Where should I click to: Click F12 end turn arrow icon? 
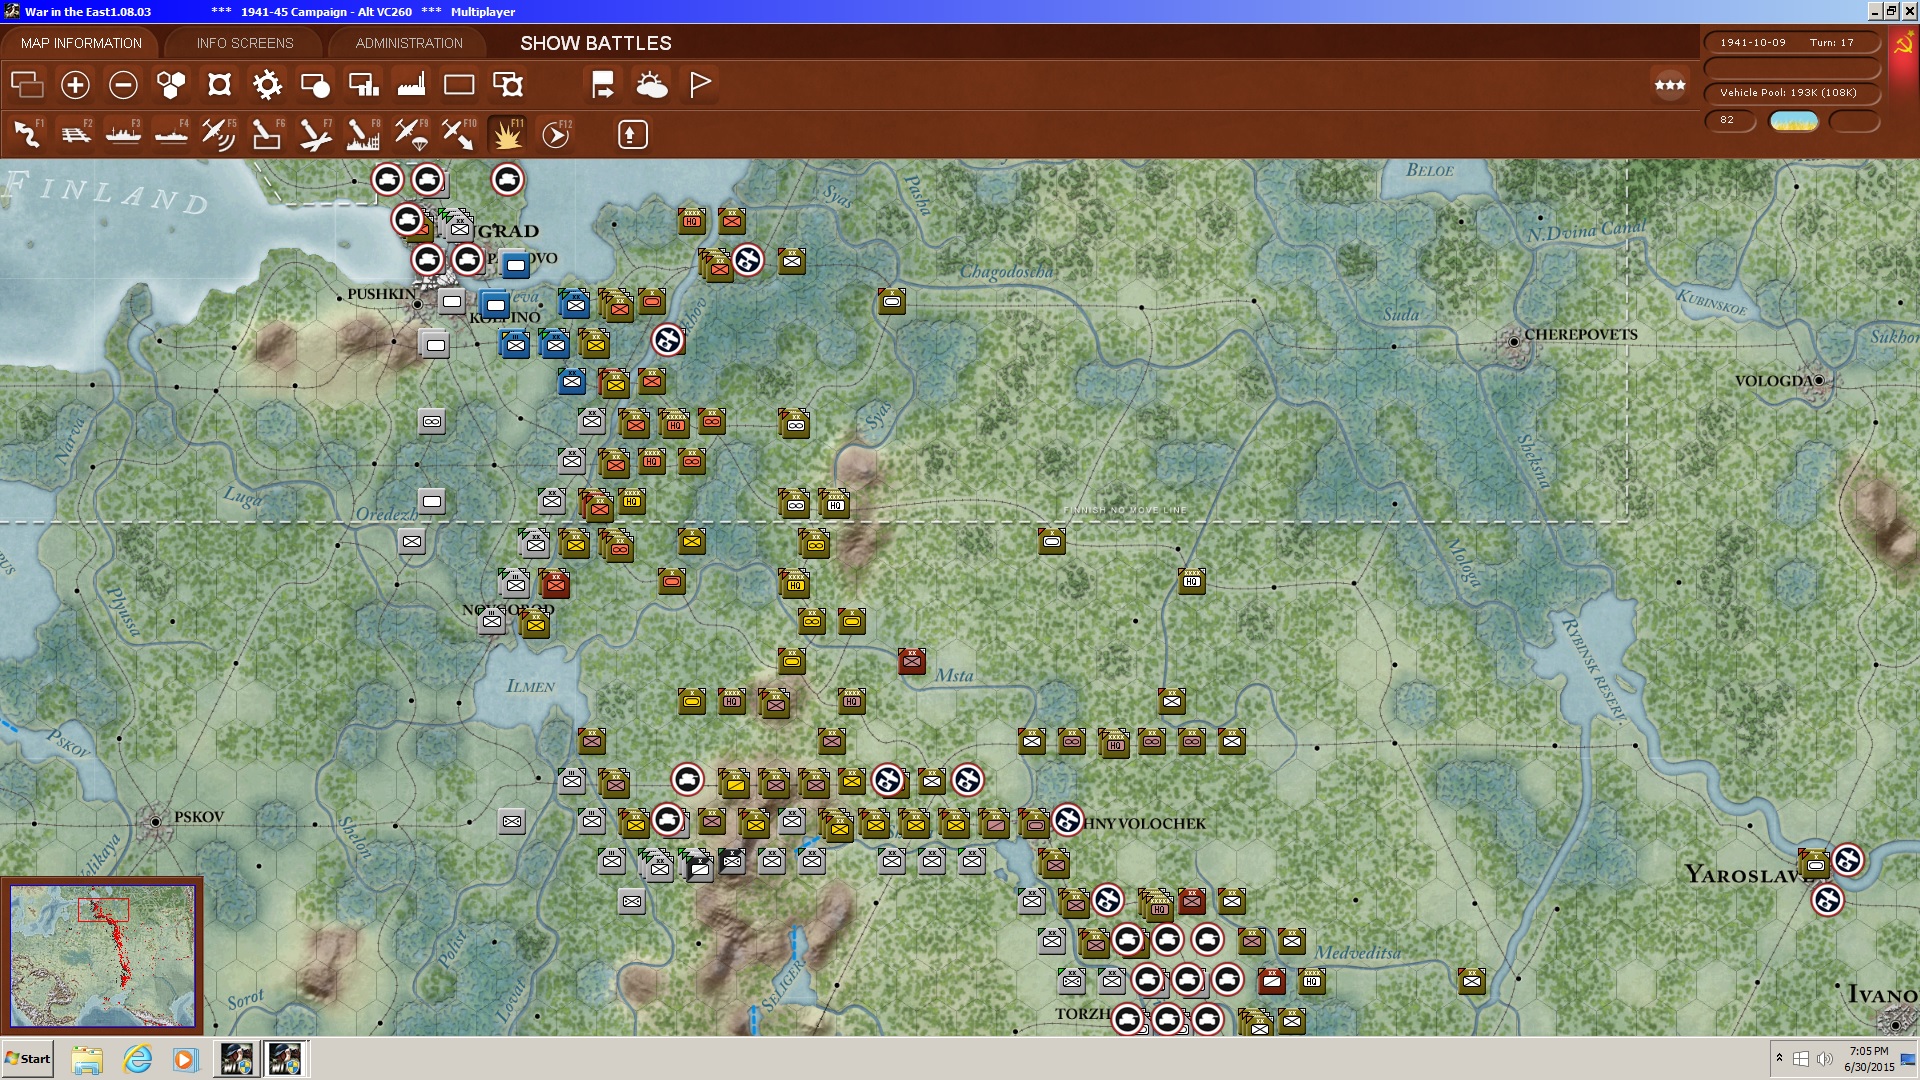[x=556, y=134]
